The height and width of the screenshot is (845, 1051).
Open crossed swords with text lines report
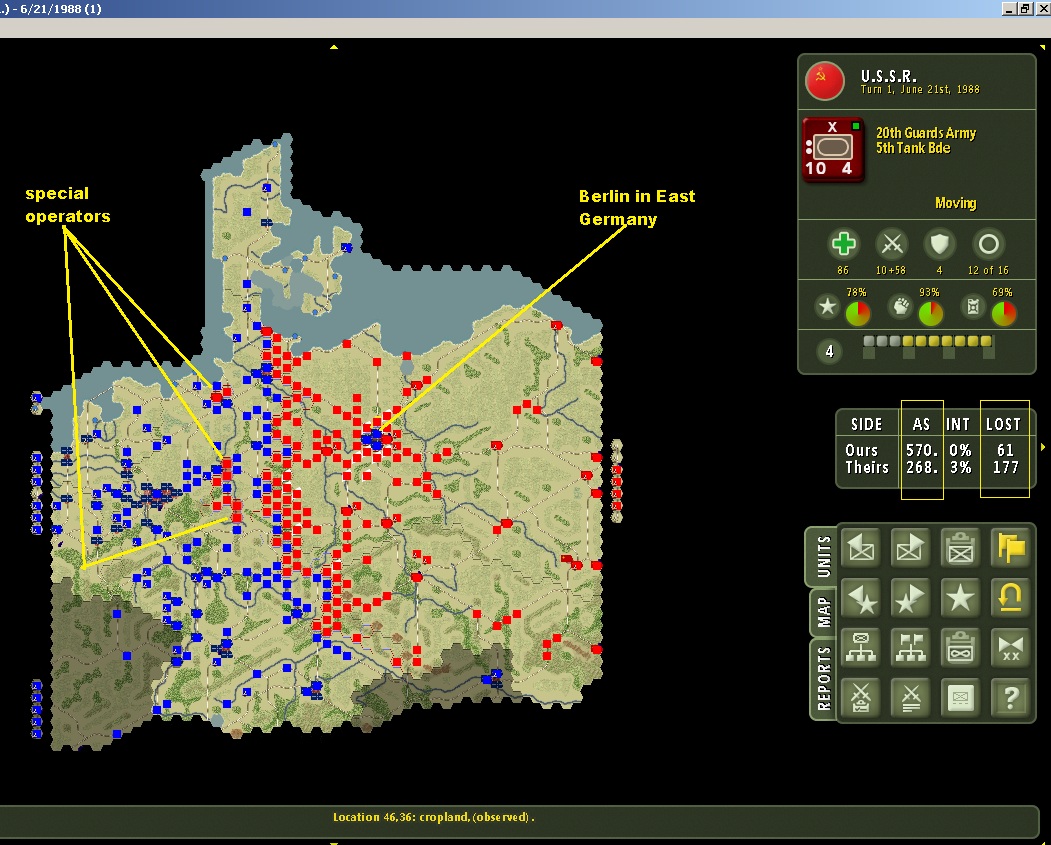tap(910, 698)
